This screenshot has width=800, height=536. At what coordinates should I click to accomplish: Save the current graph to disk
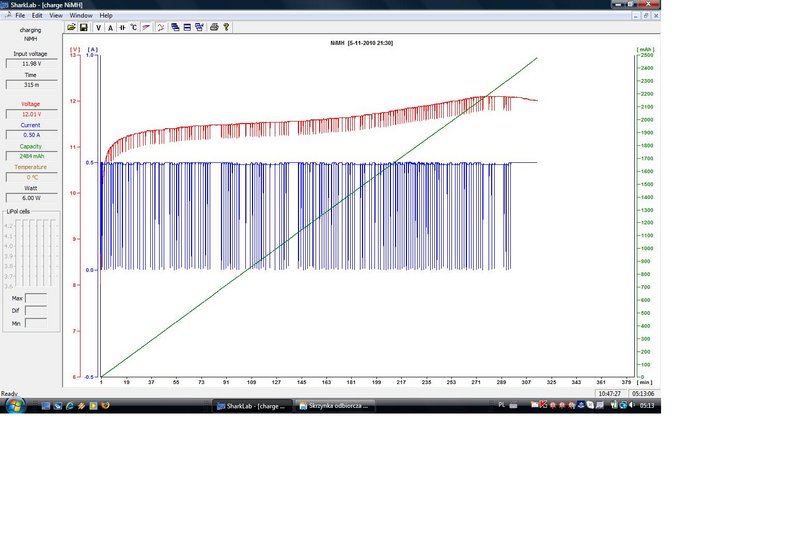pyautogui.click(x=84, y=28)
